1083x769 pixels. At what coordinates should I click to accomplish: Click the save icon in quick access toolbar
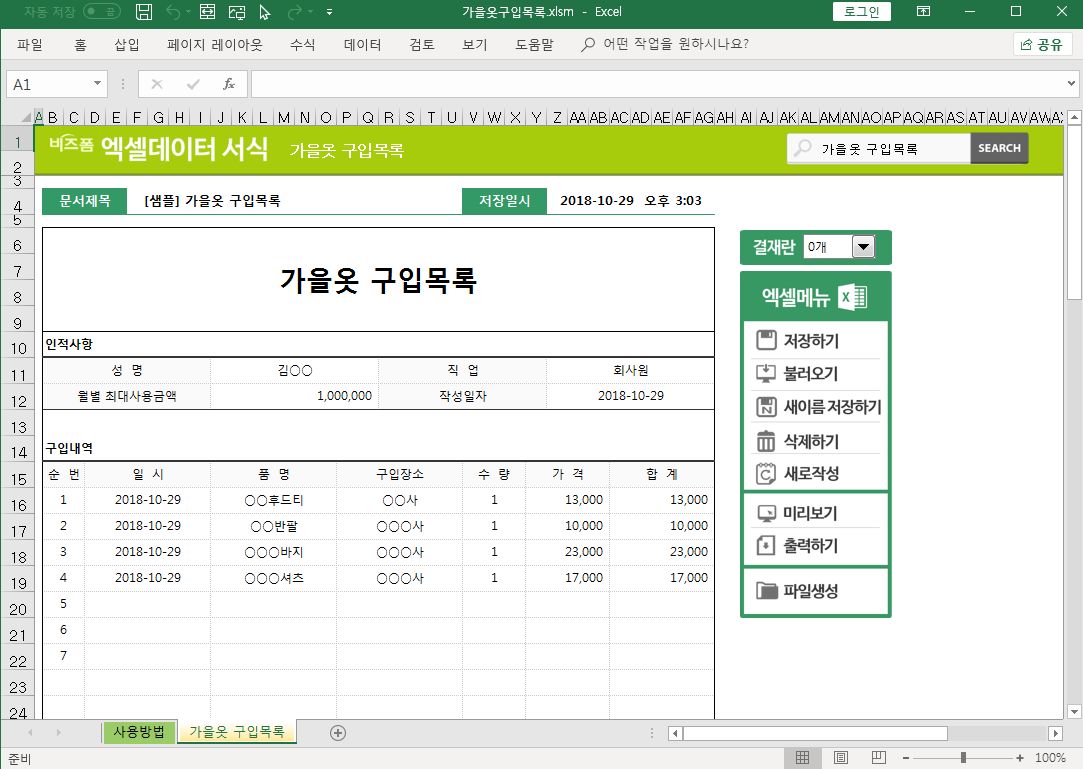click(x=144, y=12)
